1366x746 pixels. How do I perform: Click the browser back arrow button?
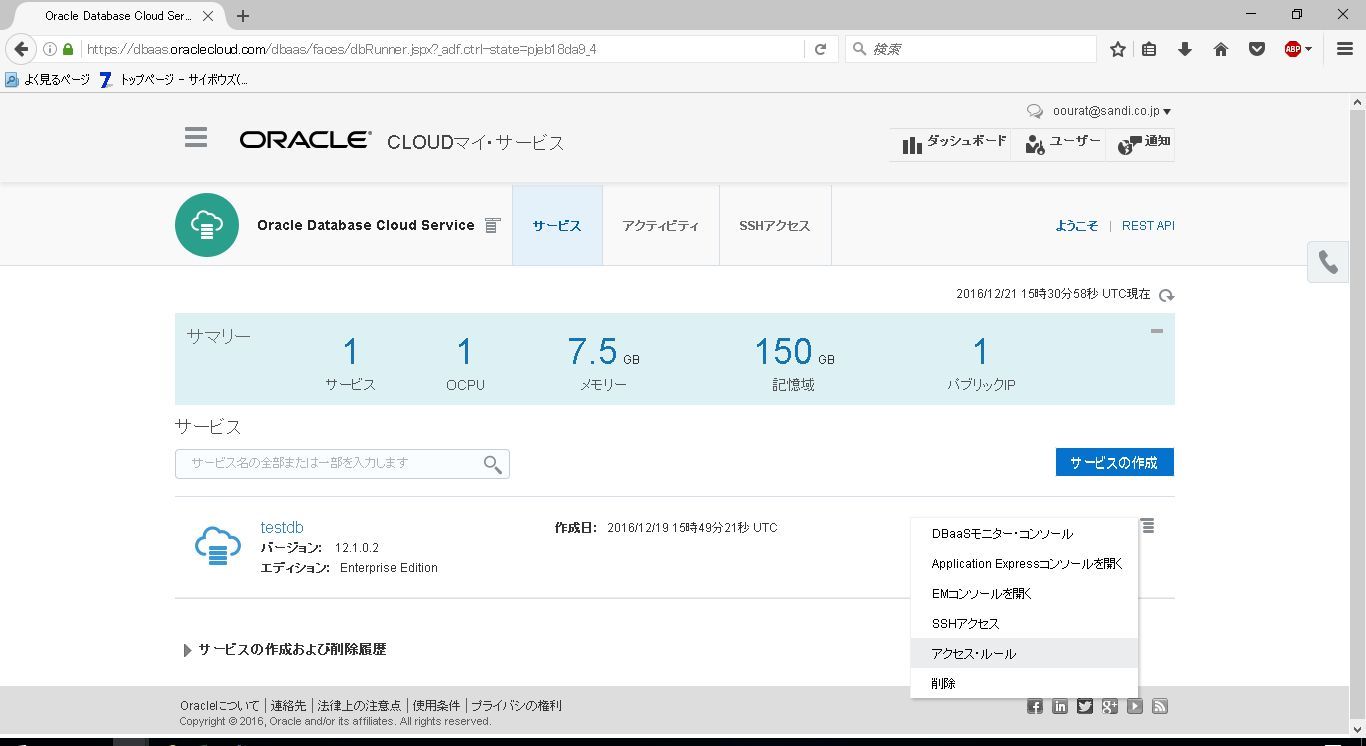tap(22, 49)
